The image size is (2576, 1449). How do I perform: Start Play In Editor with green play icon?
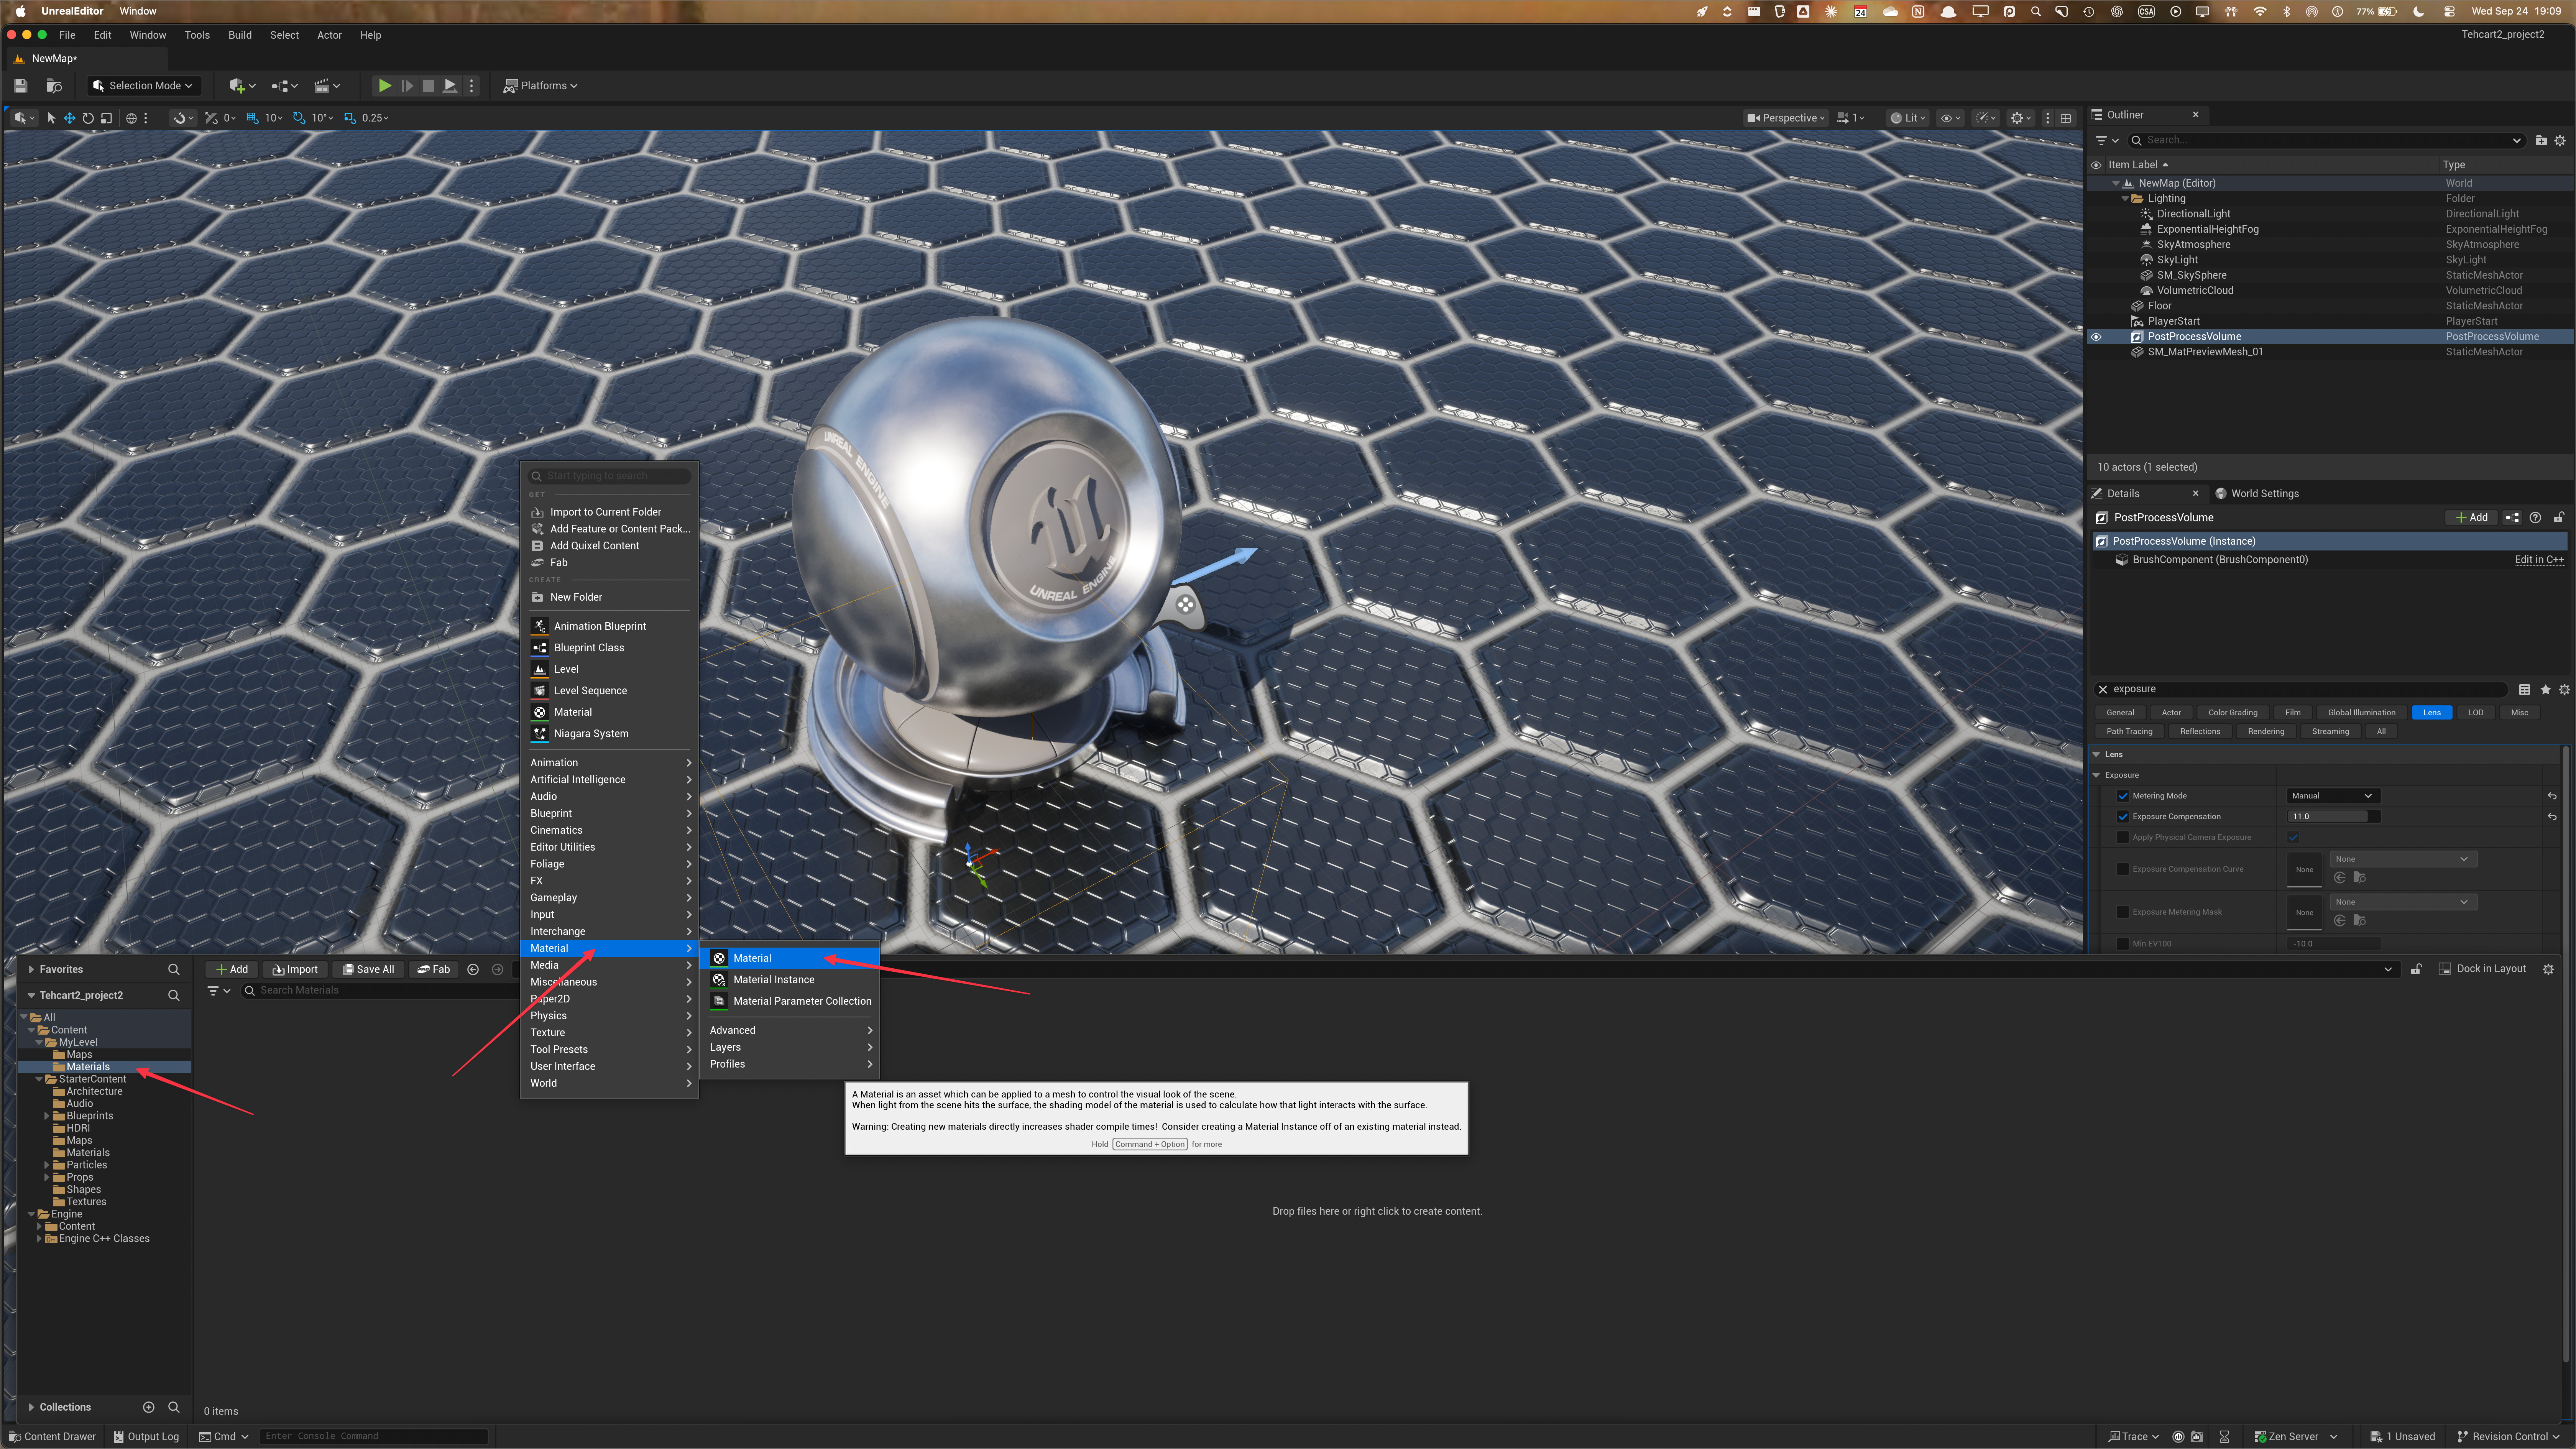click(x=384, y=86)
